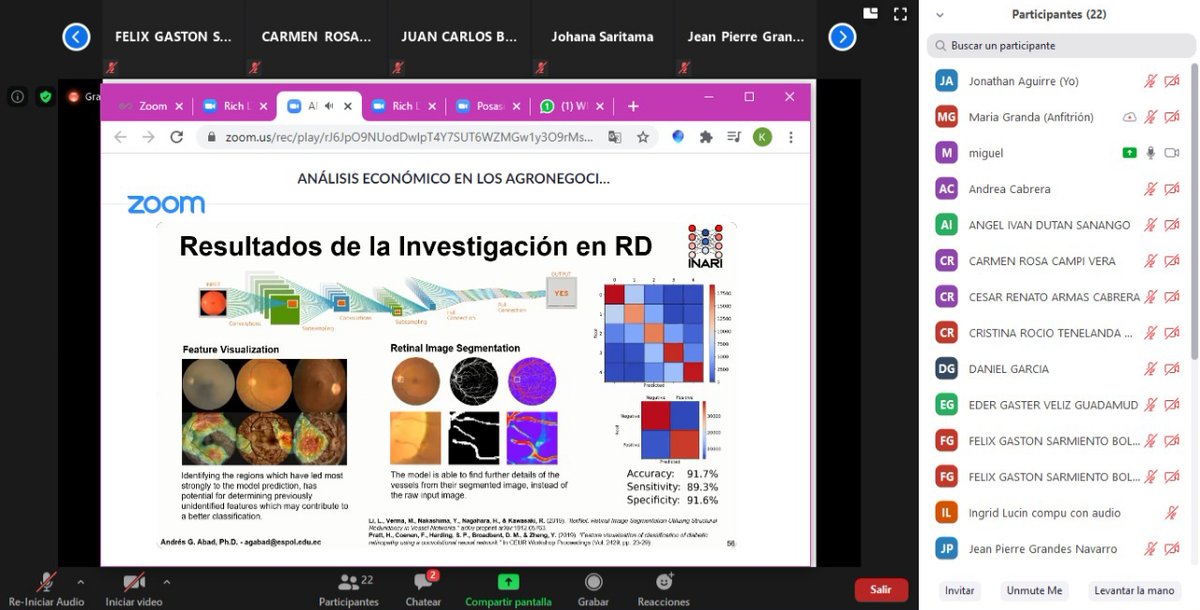Click the participants list scrollbar
Image resolution: width=1200 pixels, height=610 pixels.
click(x=1194, y=212)
